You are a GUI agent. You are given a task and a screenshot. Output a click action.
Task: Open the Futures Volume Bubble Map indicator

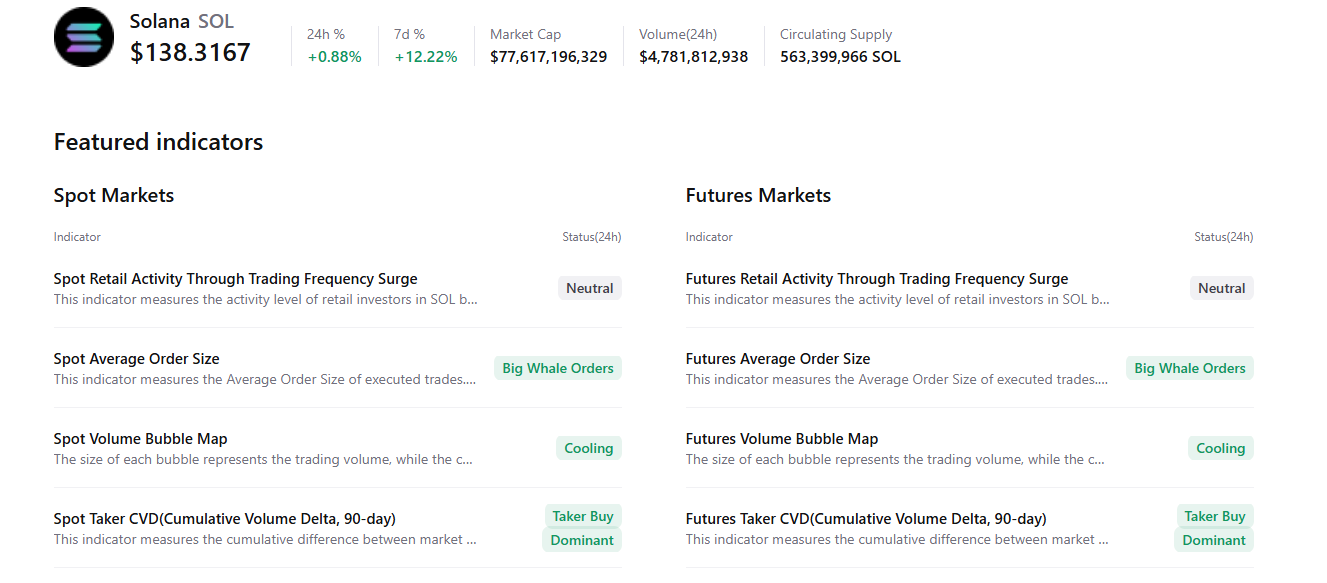[x=780, y=438]
